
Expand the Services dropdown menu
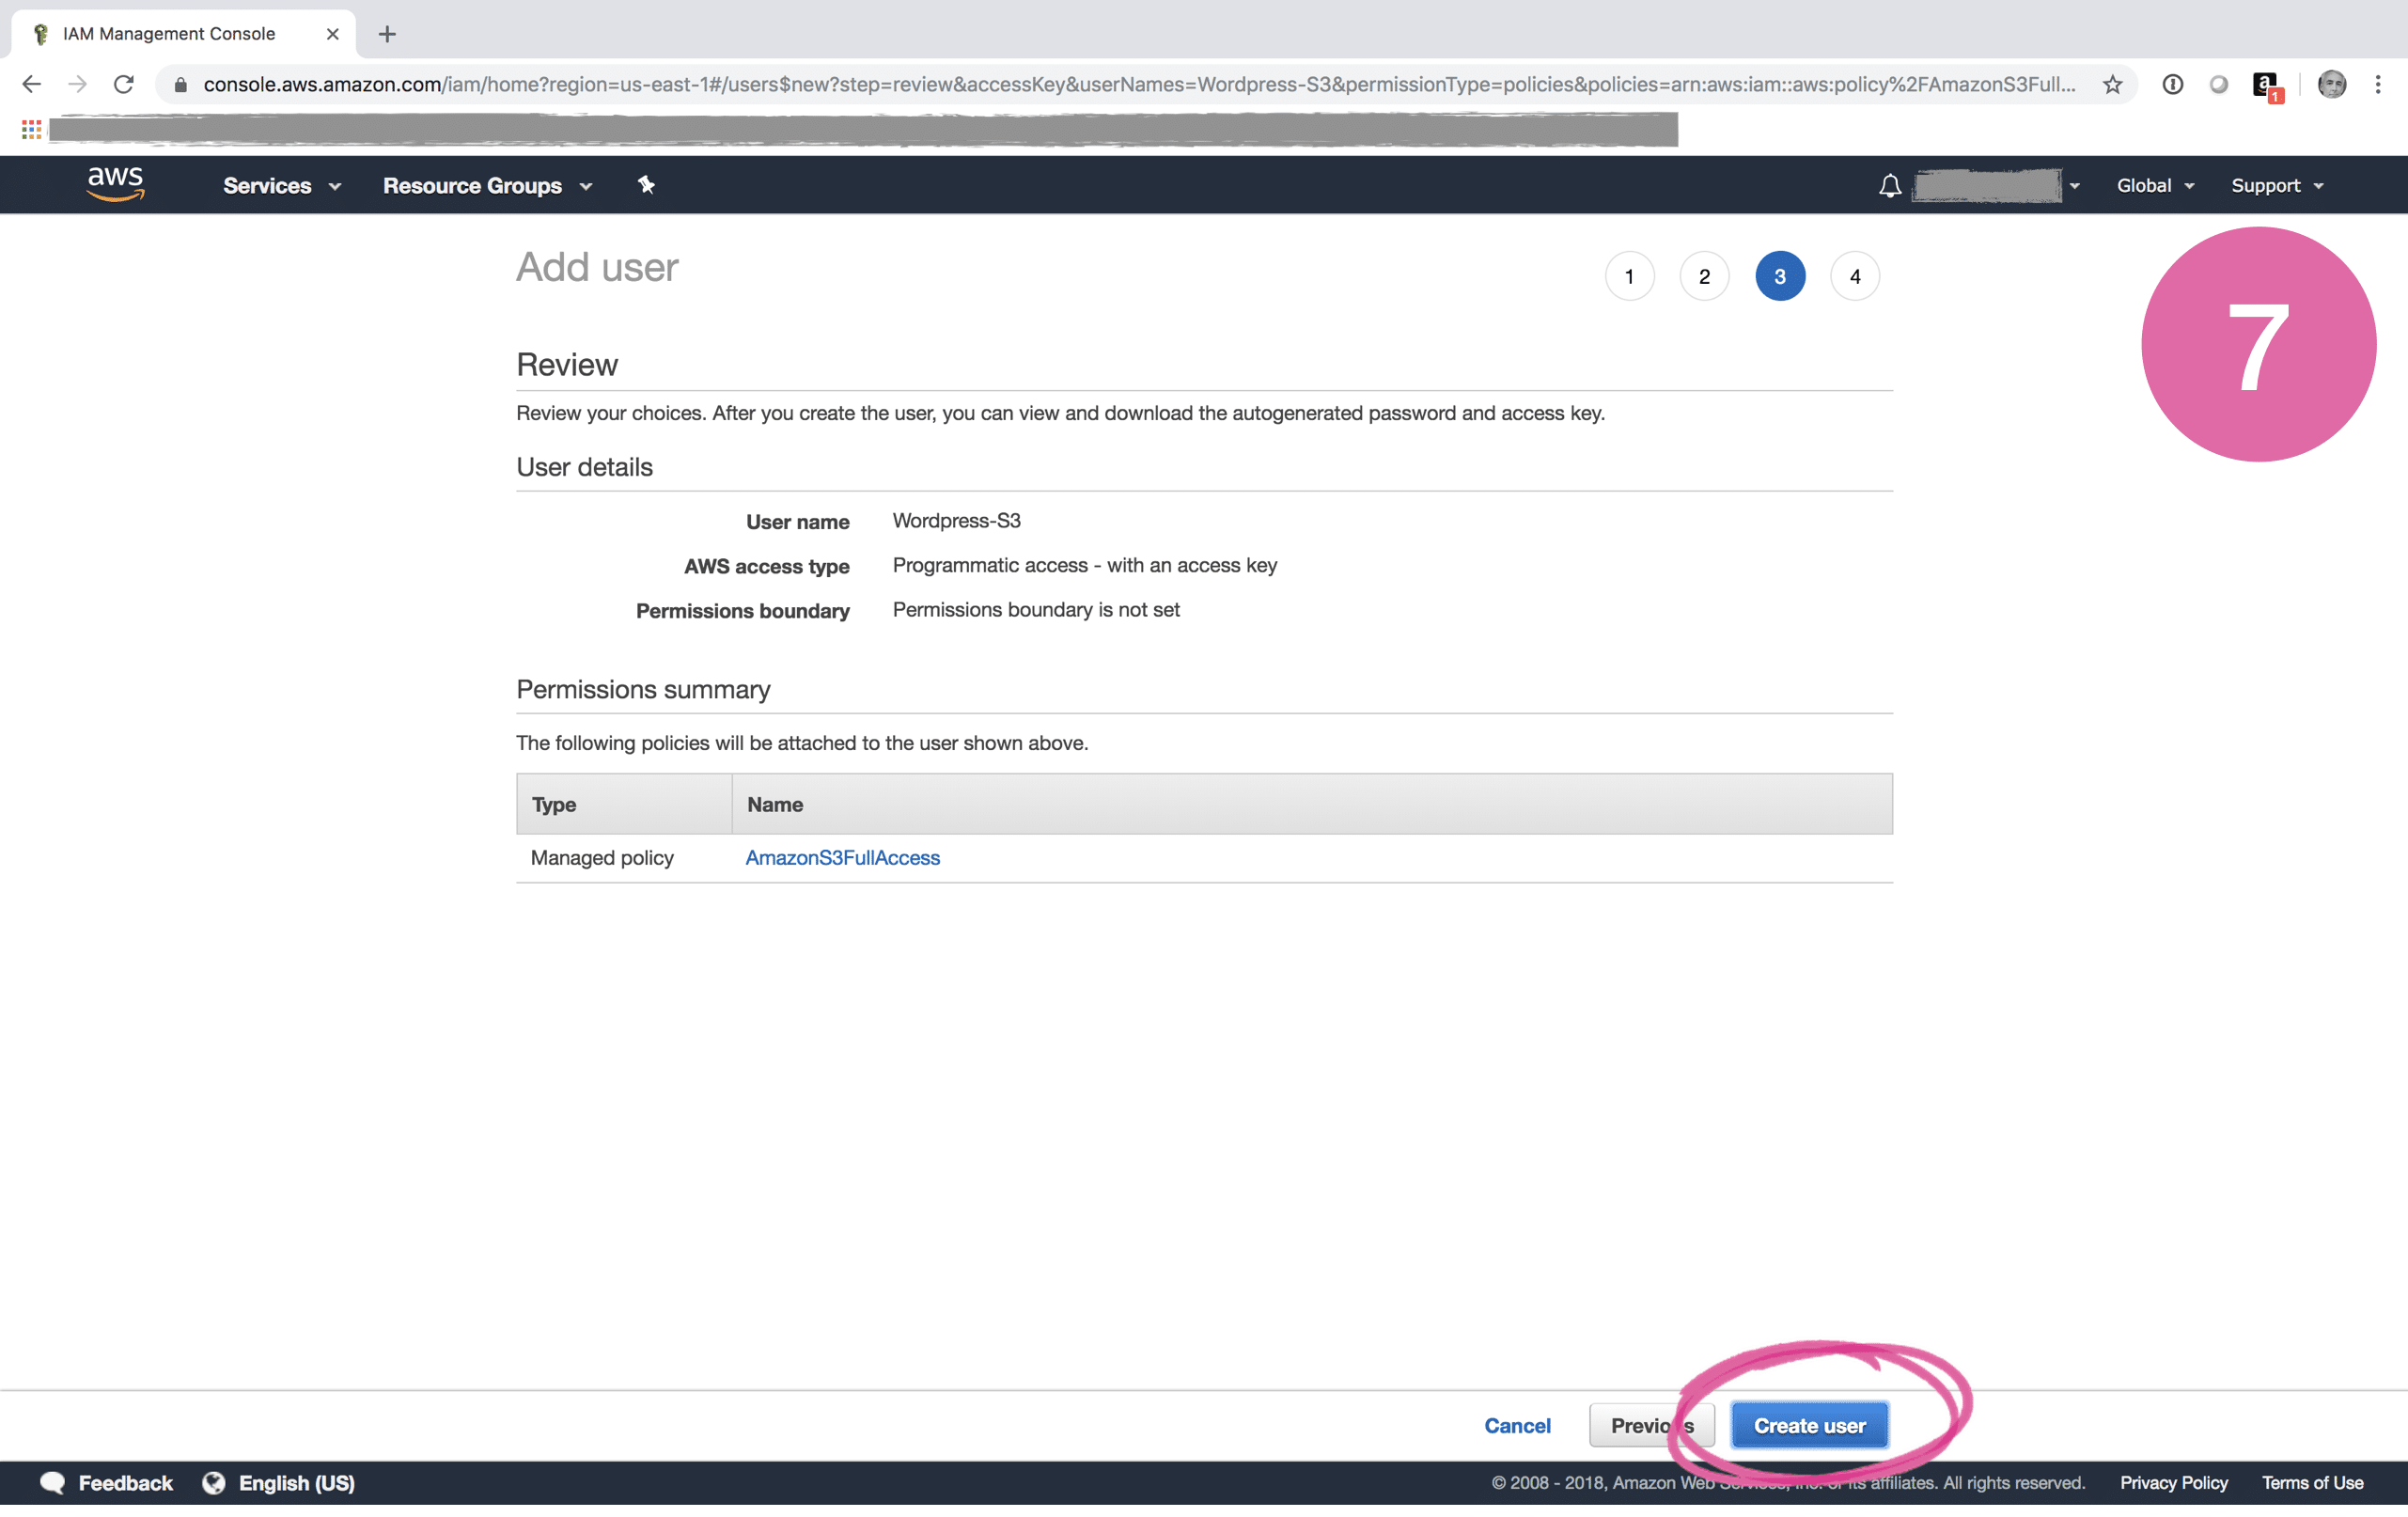tap(282, 186)
